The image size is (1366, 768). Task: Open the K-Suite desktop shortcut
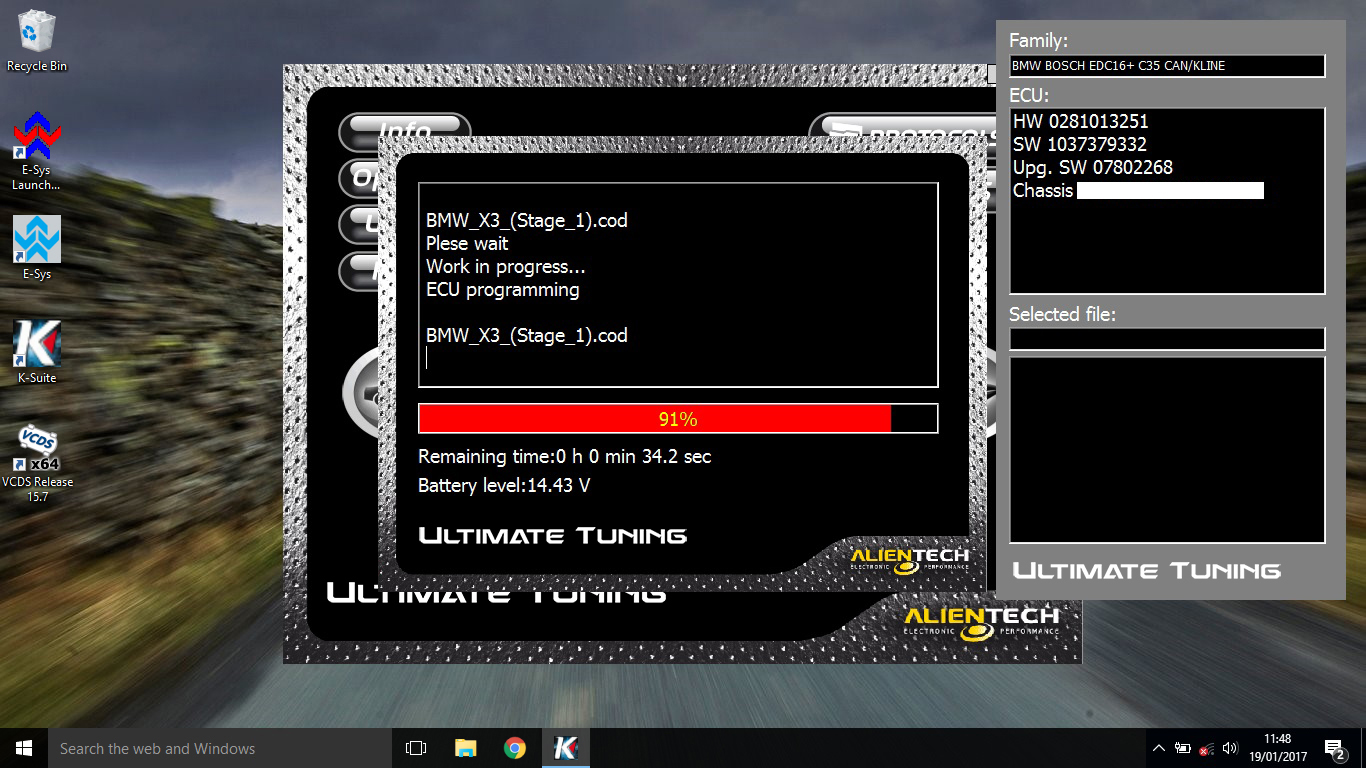[x=37, y=351]
